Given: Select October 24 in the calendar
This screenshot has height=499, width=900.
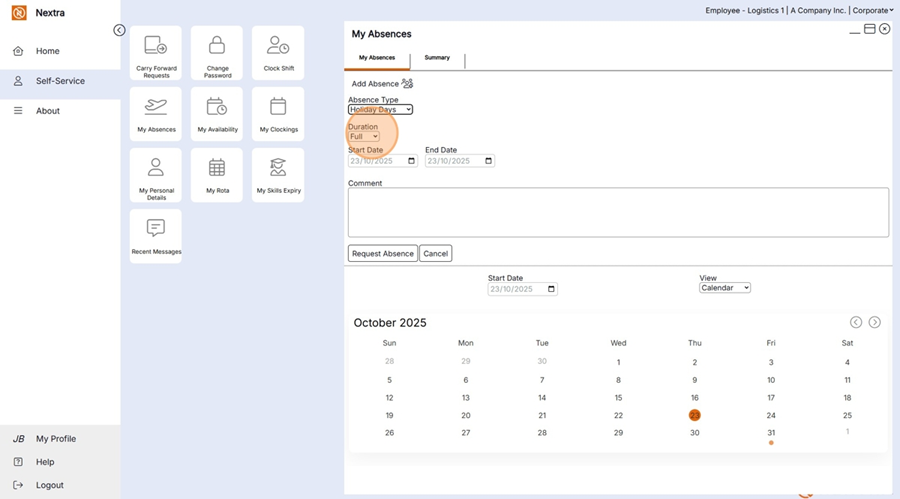Looking at the screenshot, I should 771,415.
